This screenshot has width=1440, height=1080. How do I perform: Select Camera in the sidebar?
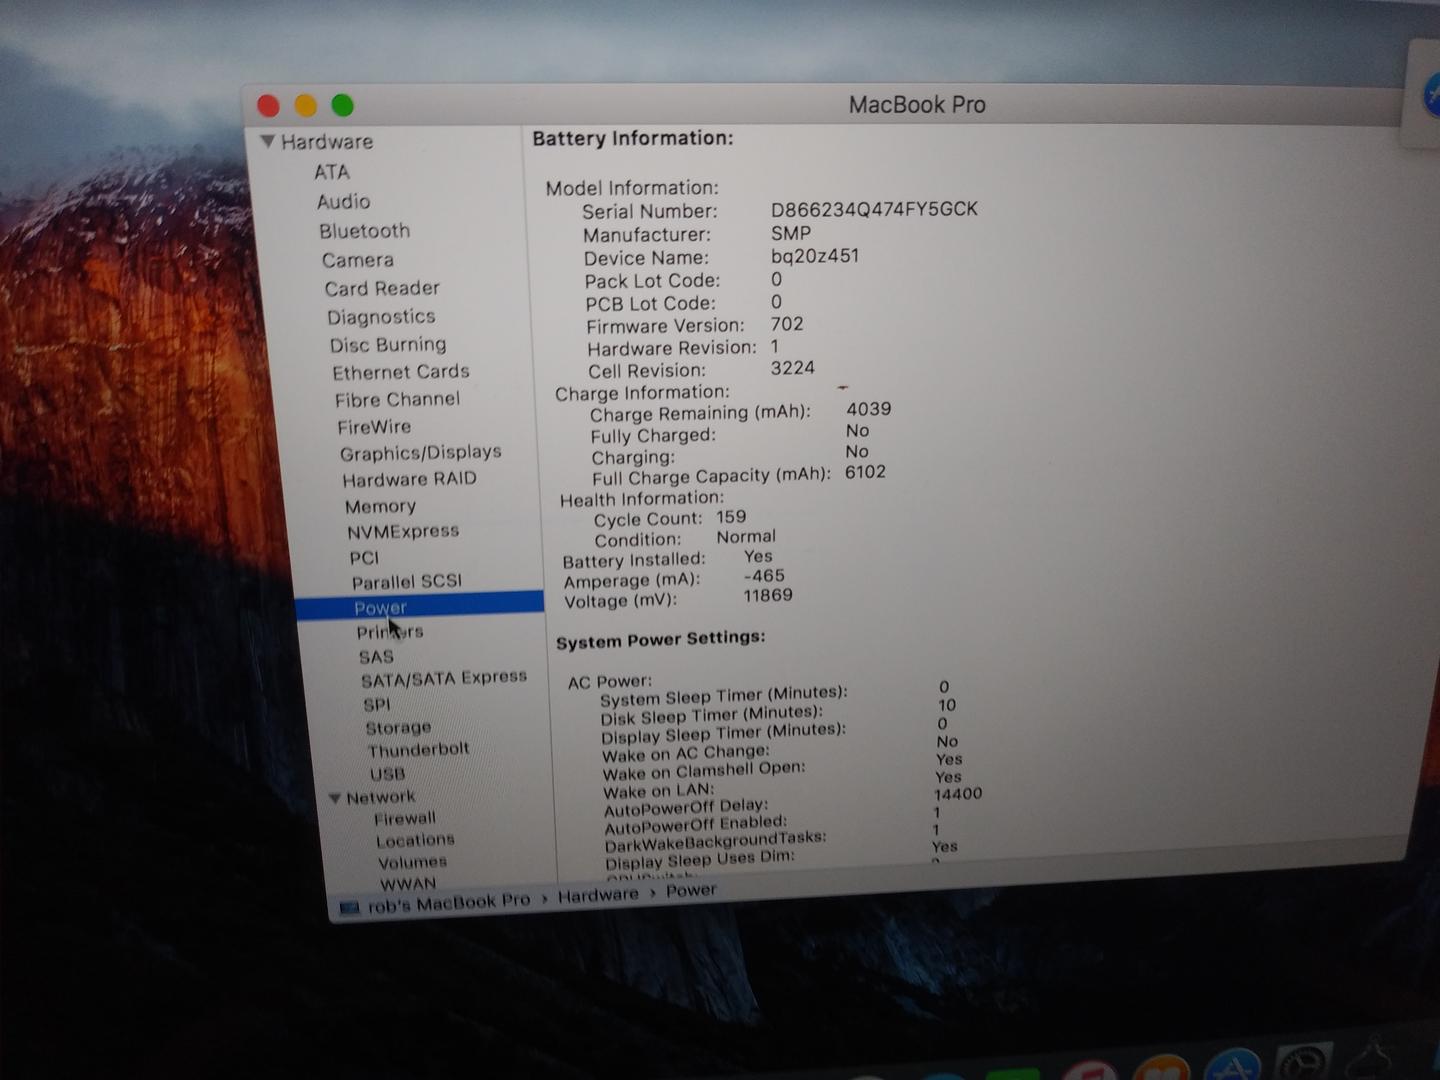coord(357,260)
